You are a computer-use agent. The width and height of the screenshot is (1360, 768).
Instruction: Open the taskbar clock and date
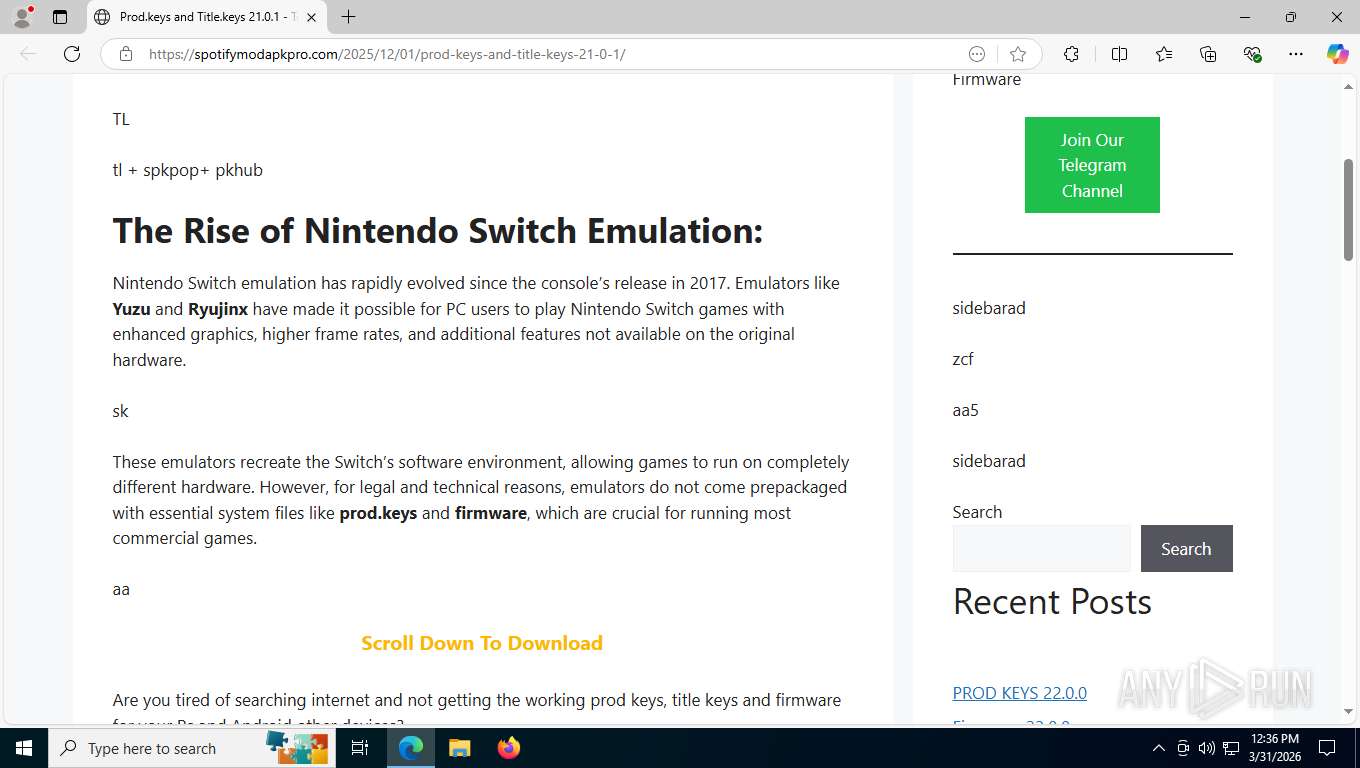click(x=1274, y=748)
